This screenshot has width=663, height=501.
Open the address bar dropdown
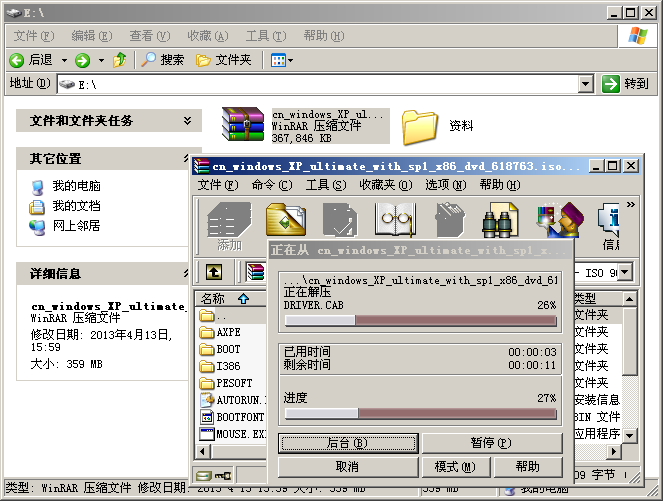tap(585, 84)
